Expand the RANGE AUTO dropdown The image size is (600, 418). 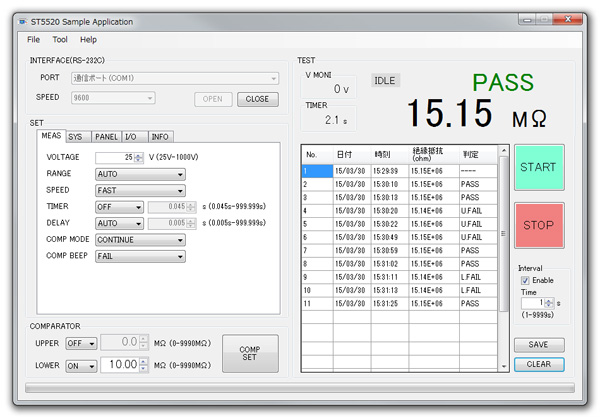140,174
